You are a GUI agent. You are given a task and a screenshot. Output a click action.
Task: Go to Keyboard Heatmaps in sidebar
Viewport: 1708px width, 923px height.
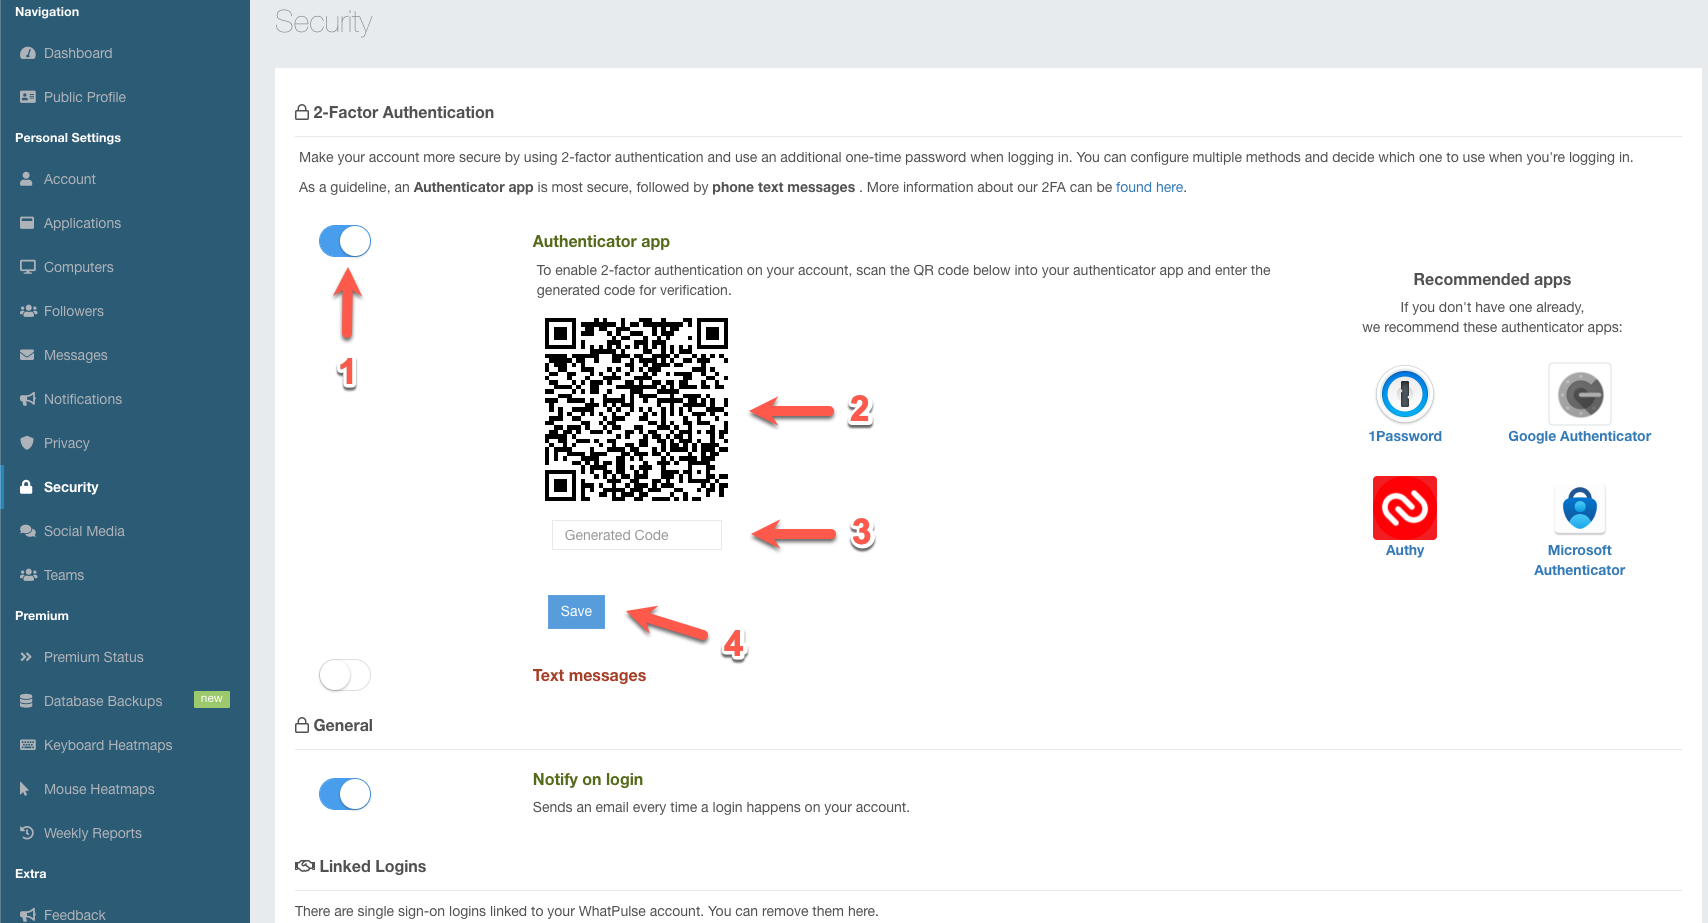tap(107, 745)
